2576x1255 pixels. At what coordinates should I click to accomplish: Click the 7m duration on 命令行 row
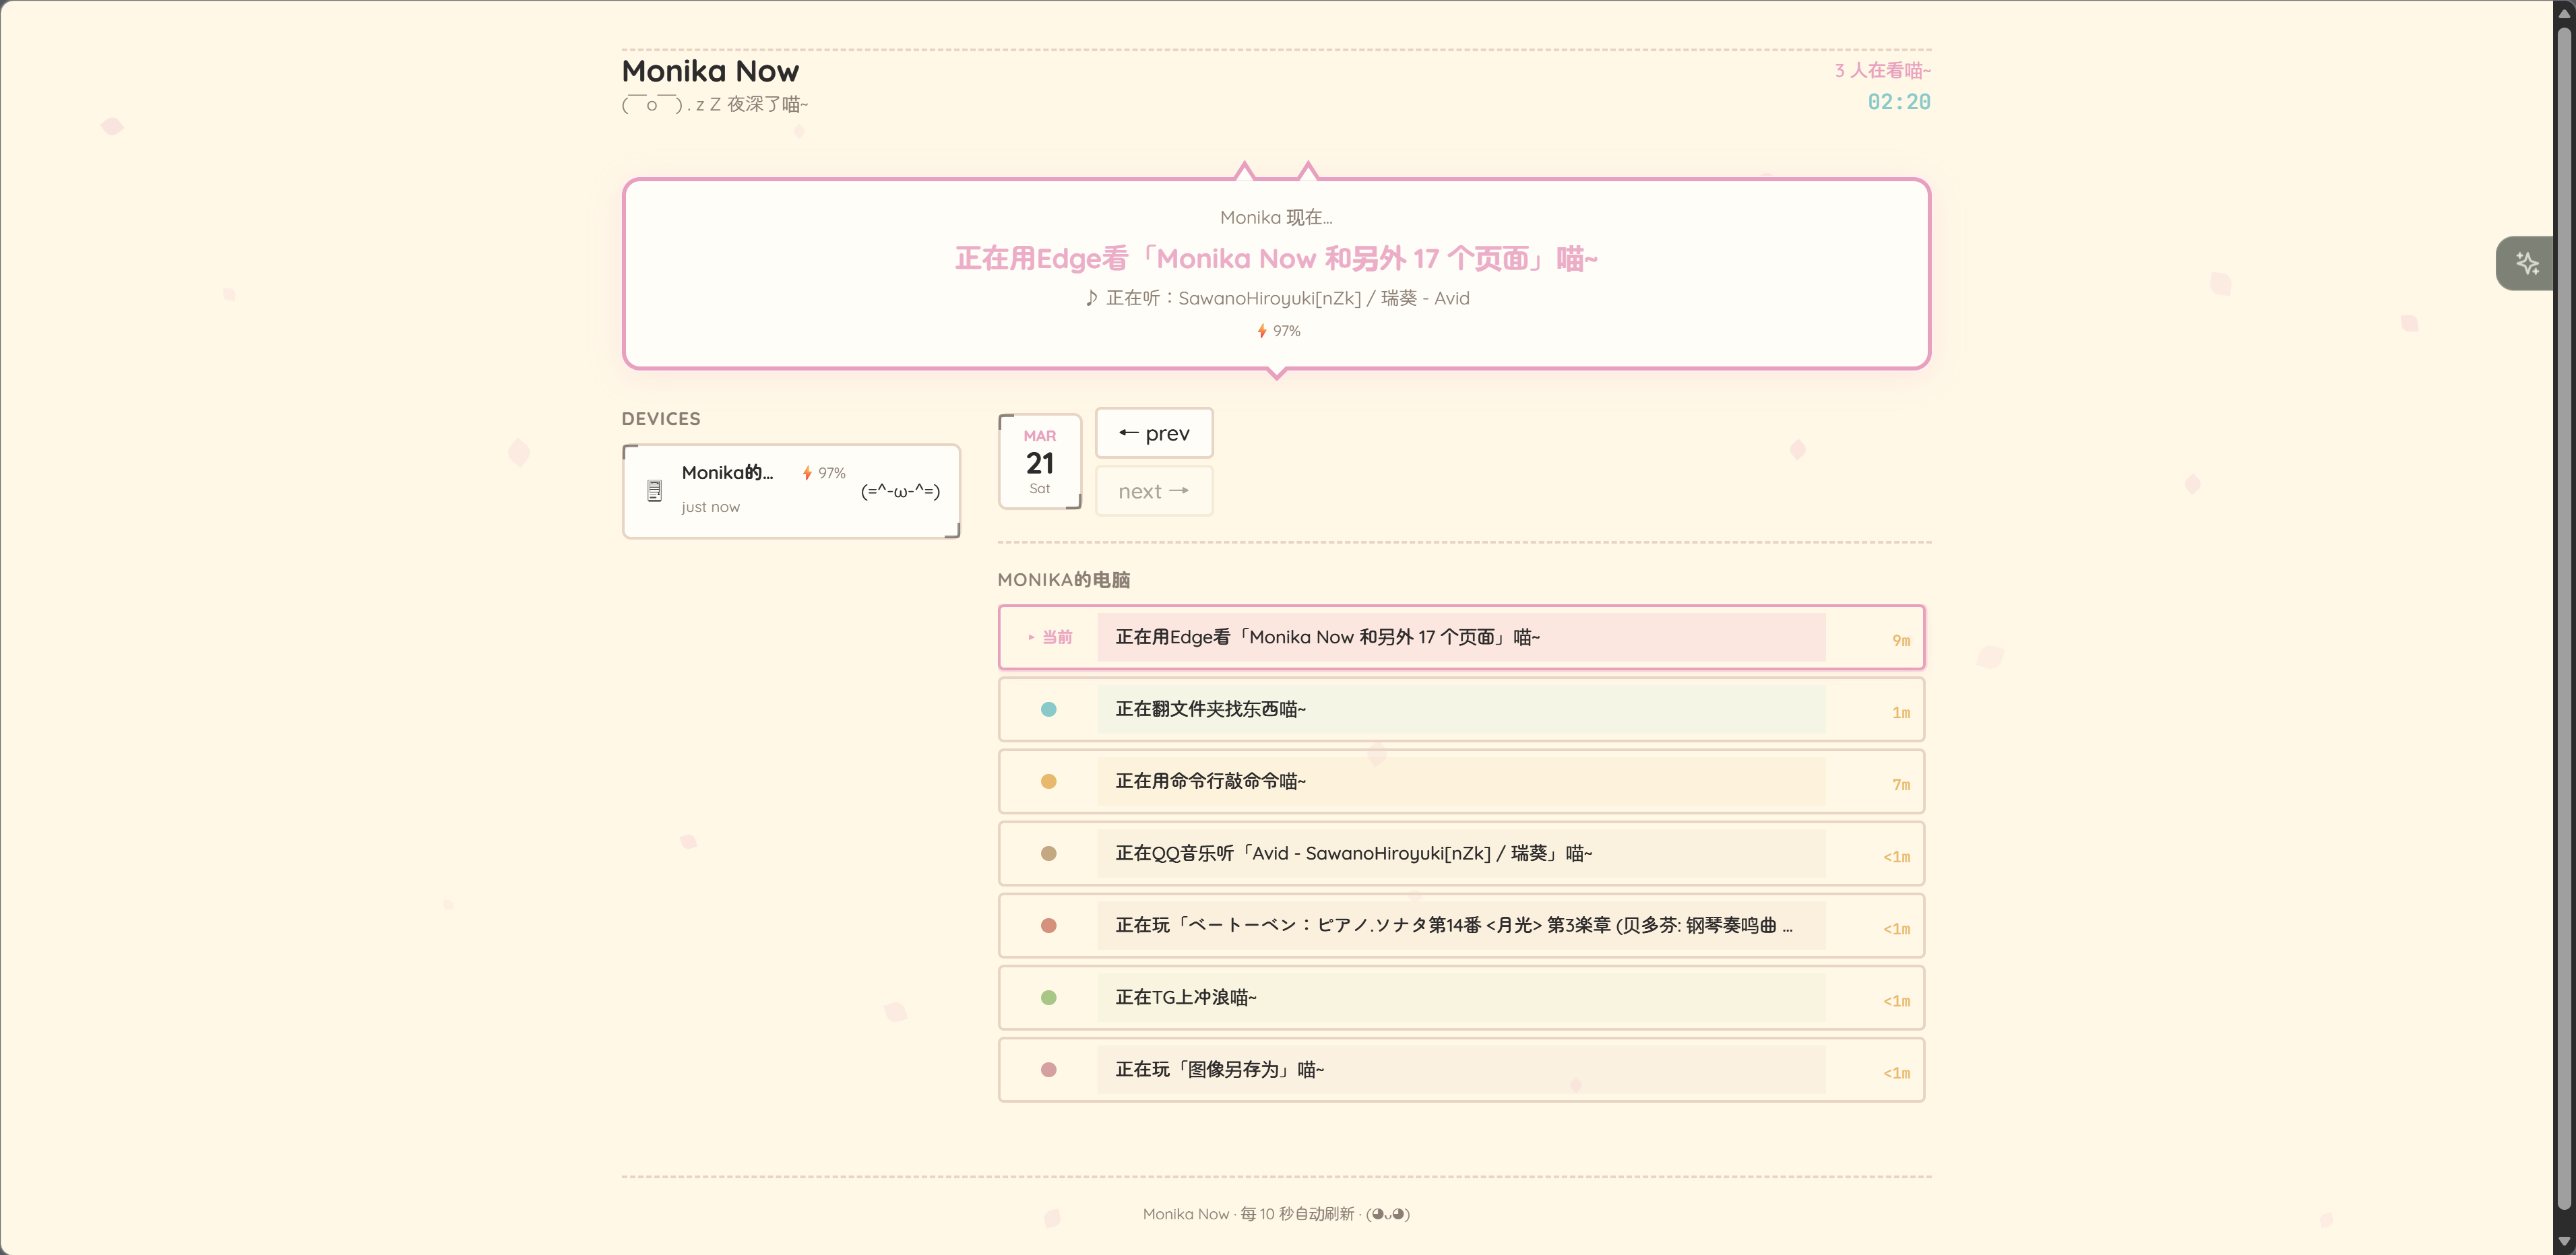click(x=1901, y=784)
